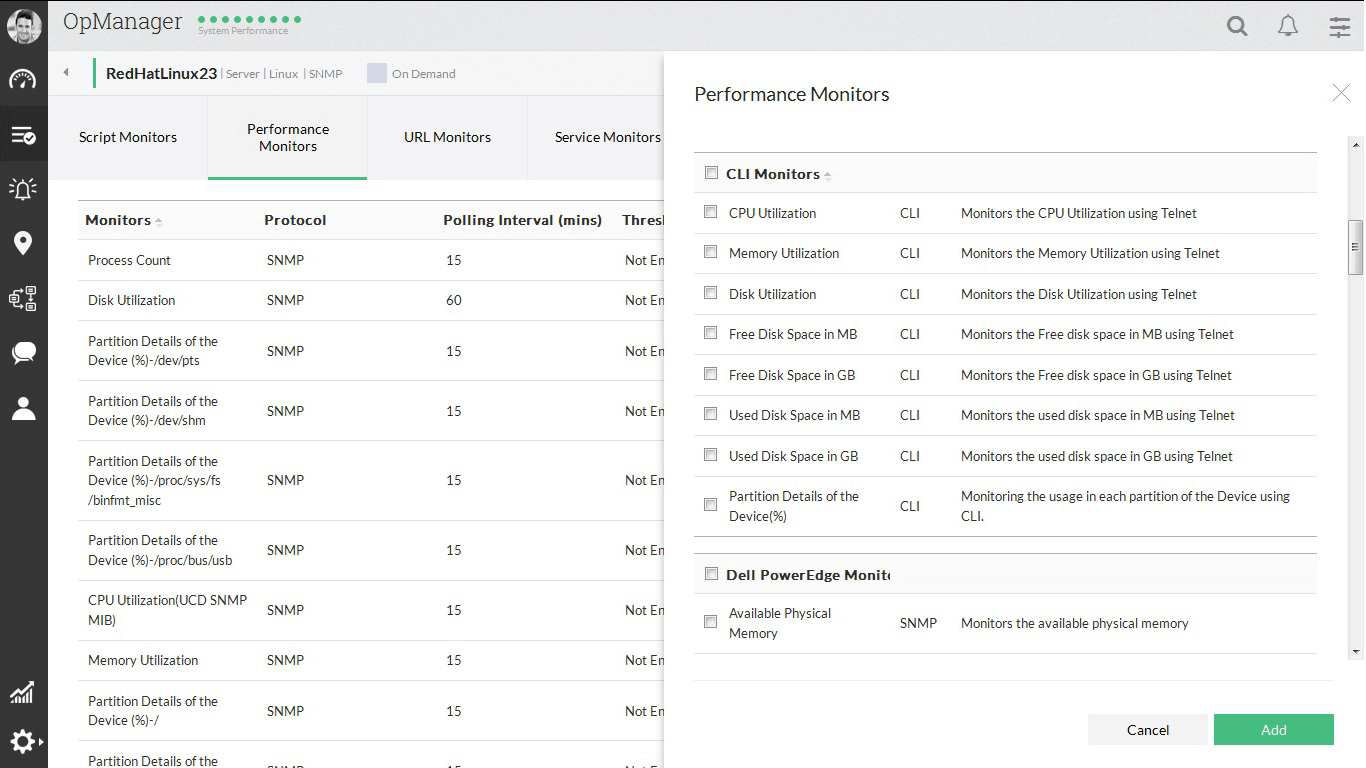Switch to the URL Monitors tab
The image size is (1366, 768).
447,137
